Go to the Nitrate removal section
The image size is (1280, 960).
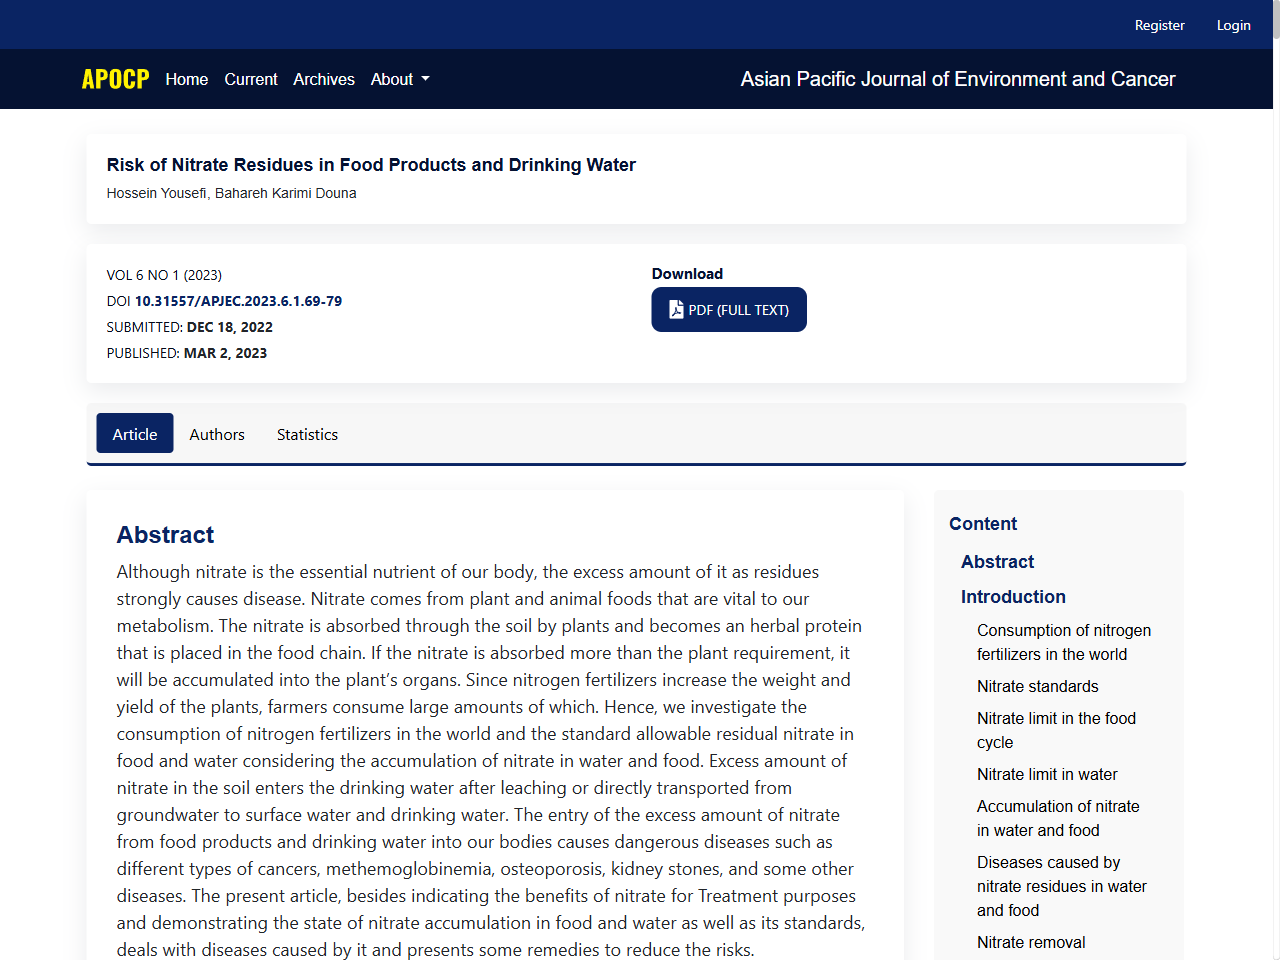[1031, 942]
